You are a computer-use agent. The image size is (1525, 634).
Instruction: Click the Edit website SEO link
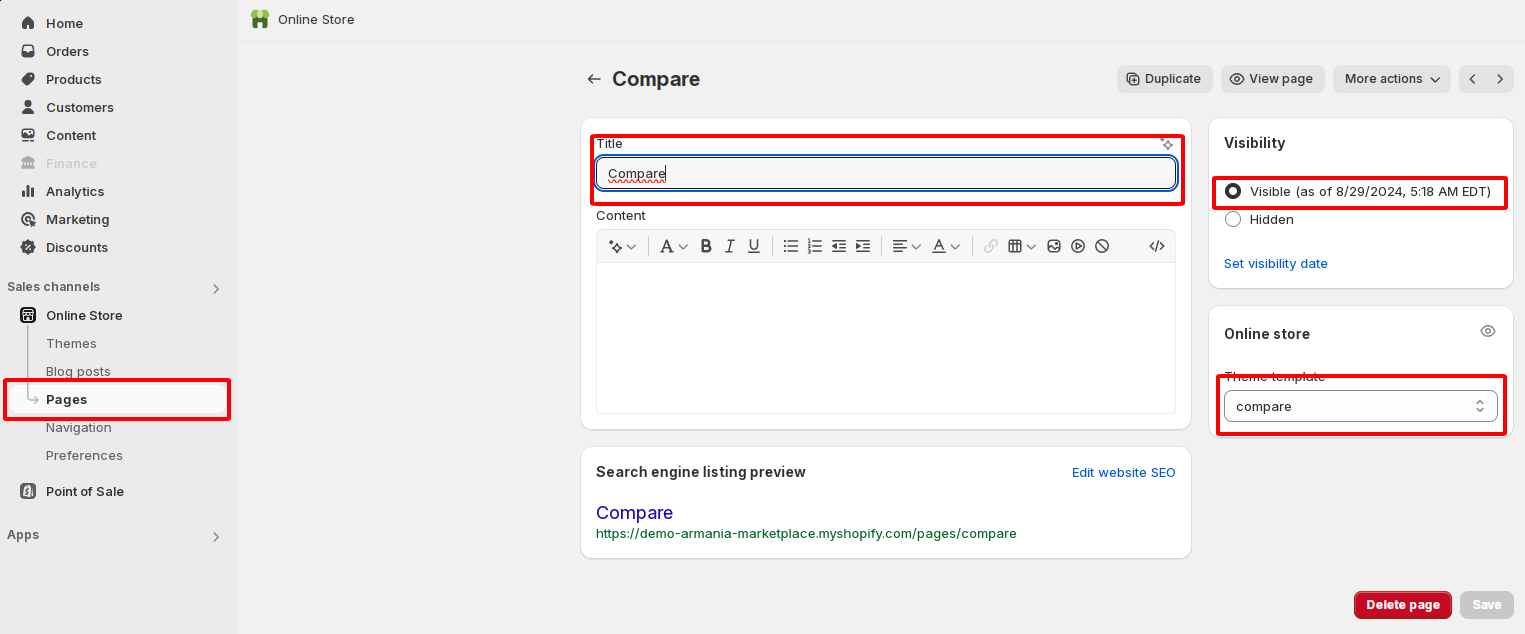[1123, 472]
